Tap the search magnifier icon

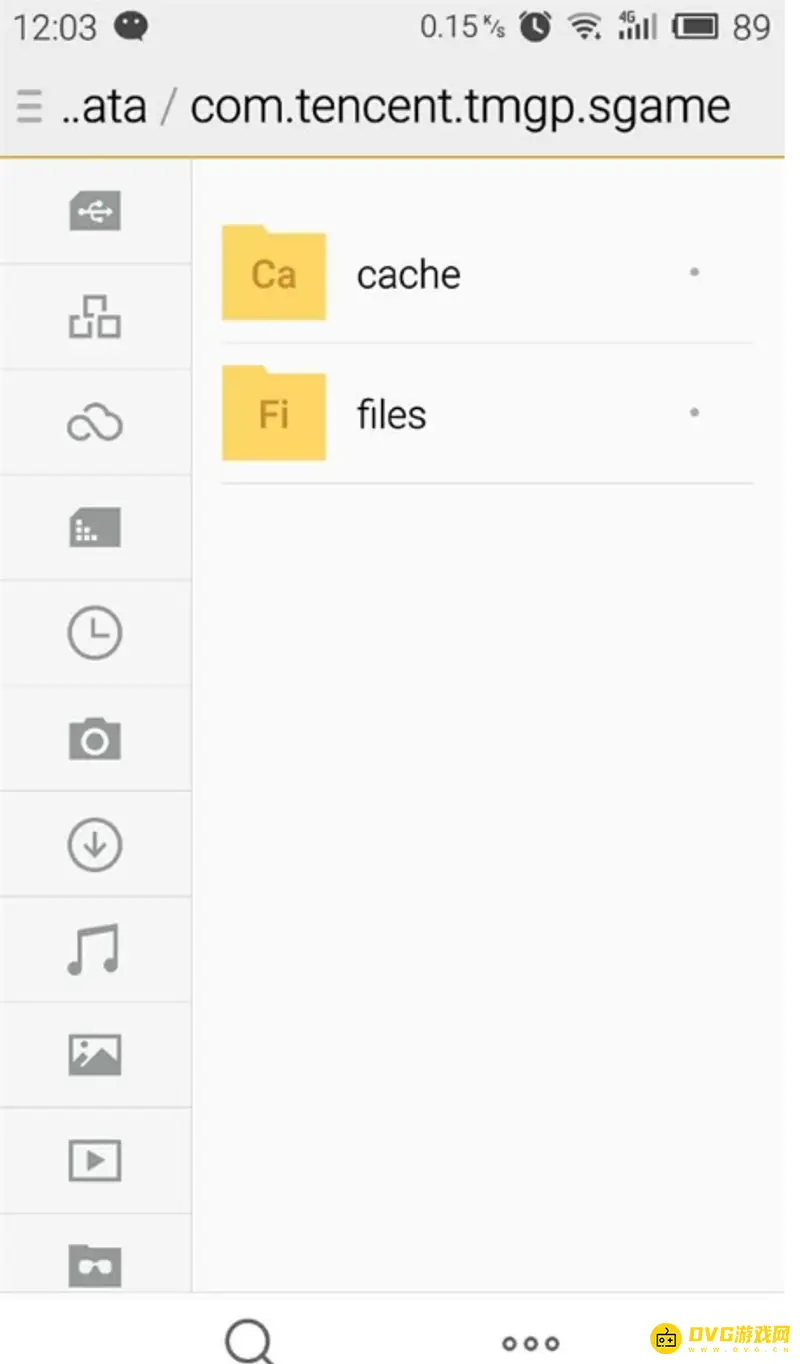(x=248, y=1340)
